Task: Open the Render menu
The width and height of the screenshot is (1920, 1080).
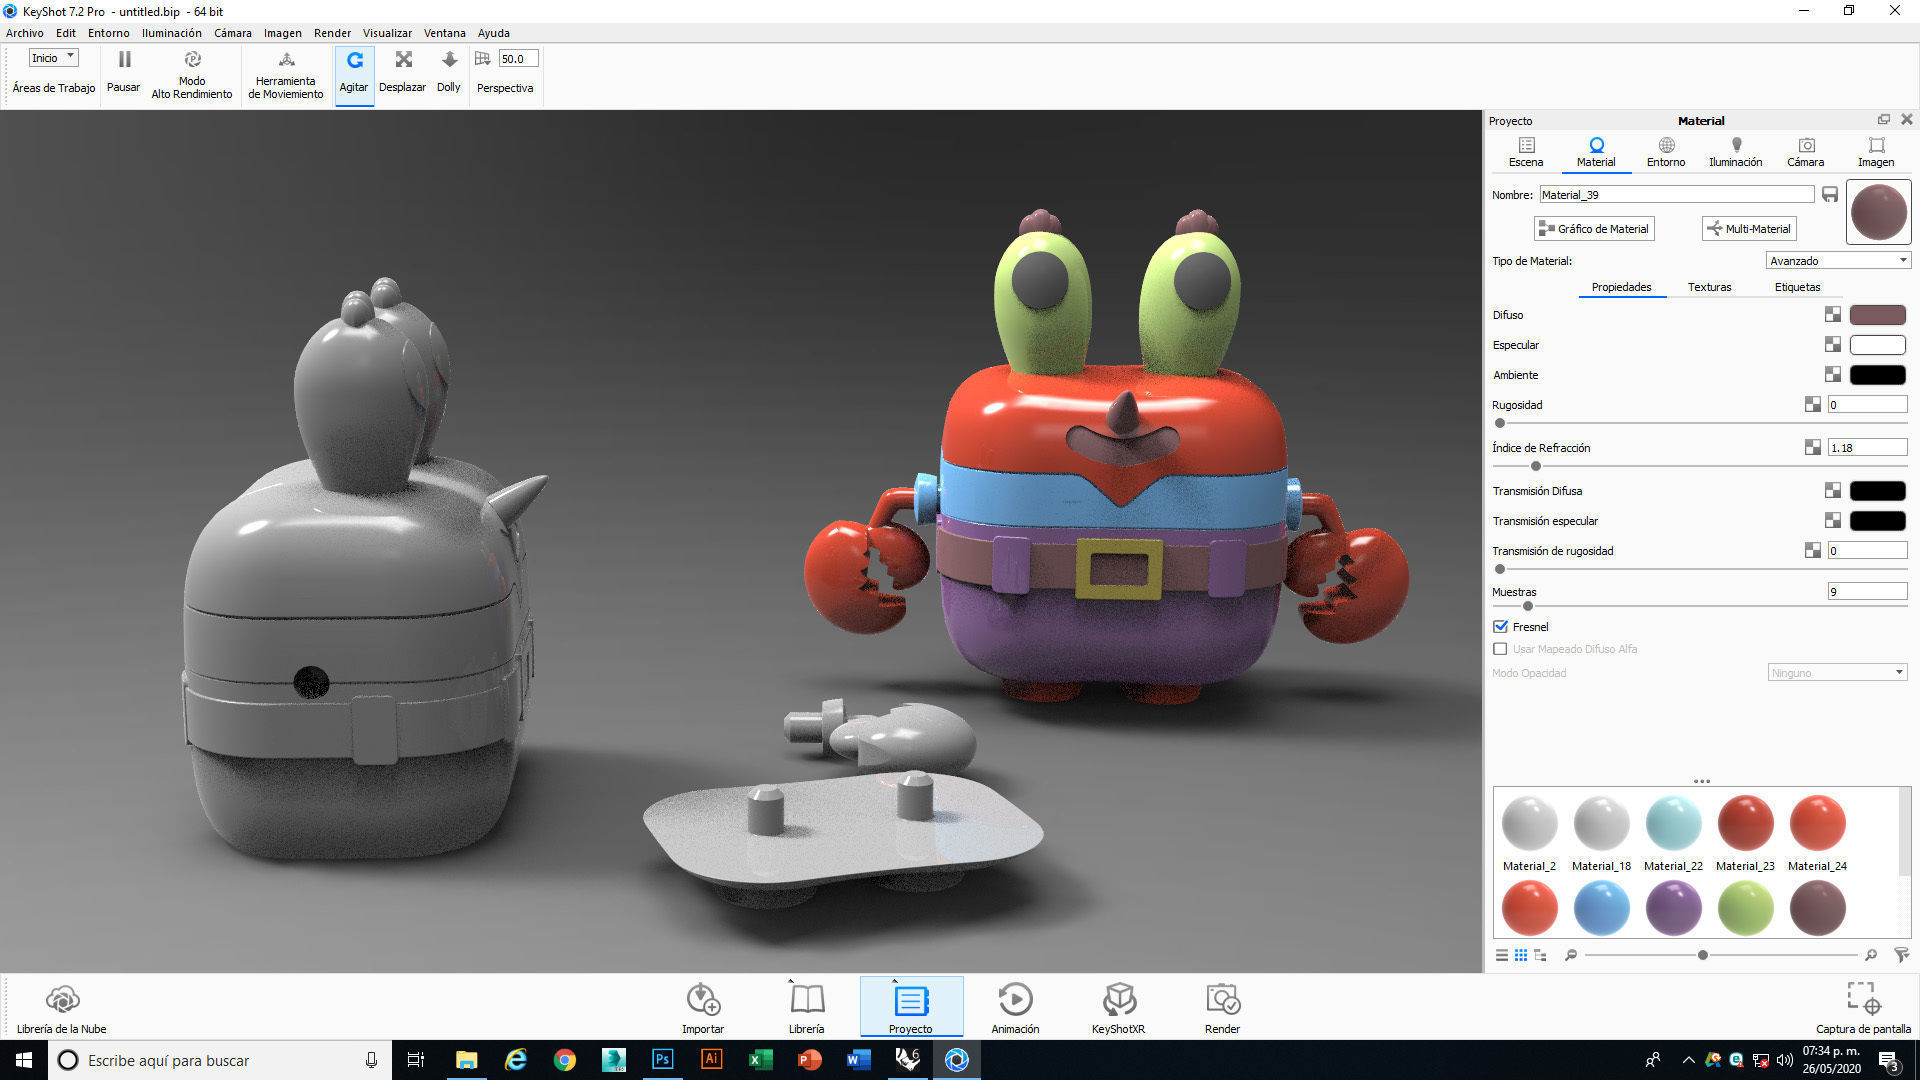Action: coord(333,33)
